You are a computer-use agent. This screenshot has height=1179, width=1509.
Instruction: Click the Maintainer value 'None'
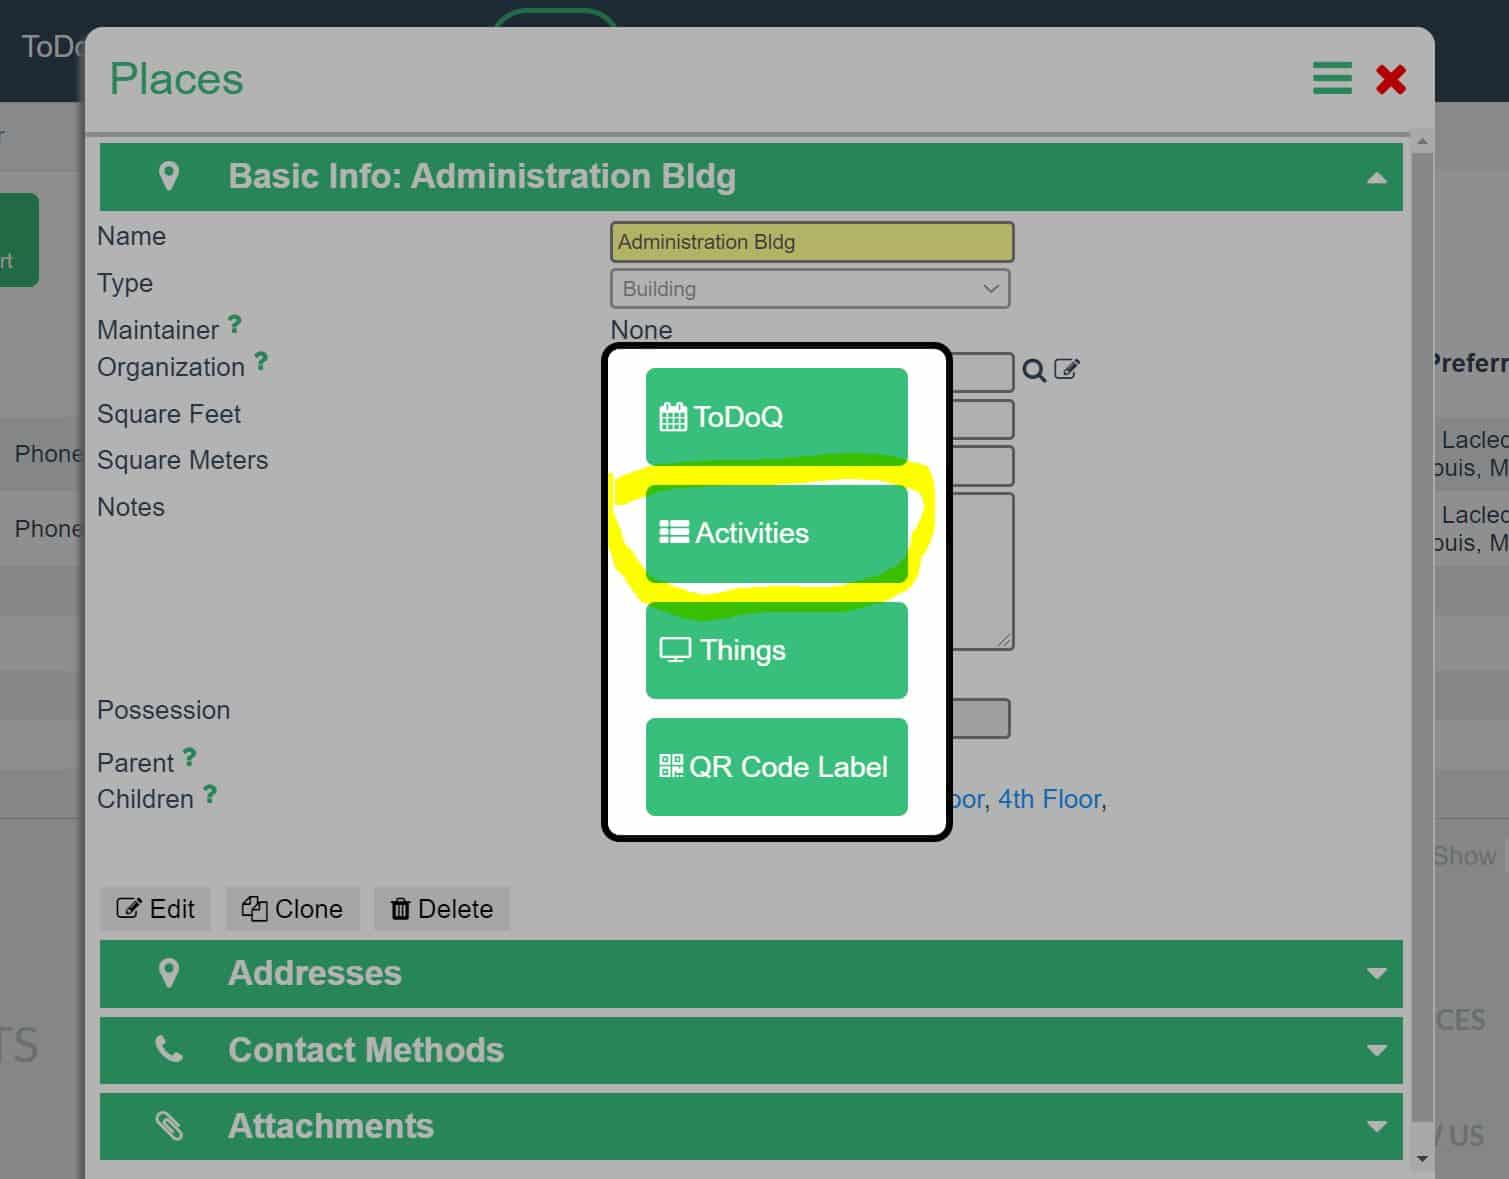point(642,330)
